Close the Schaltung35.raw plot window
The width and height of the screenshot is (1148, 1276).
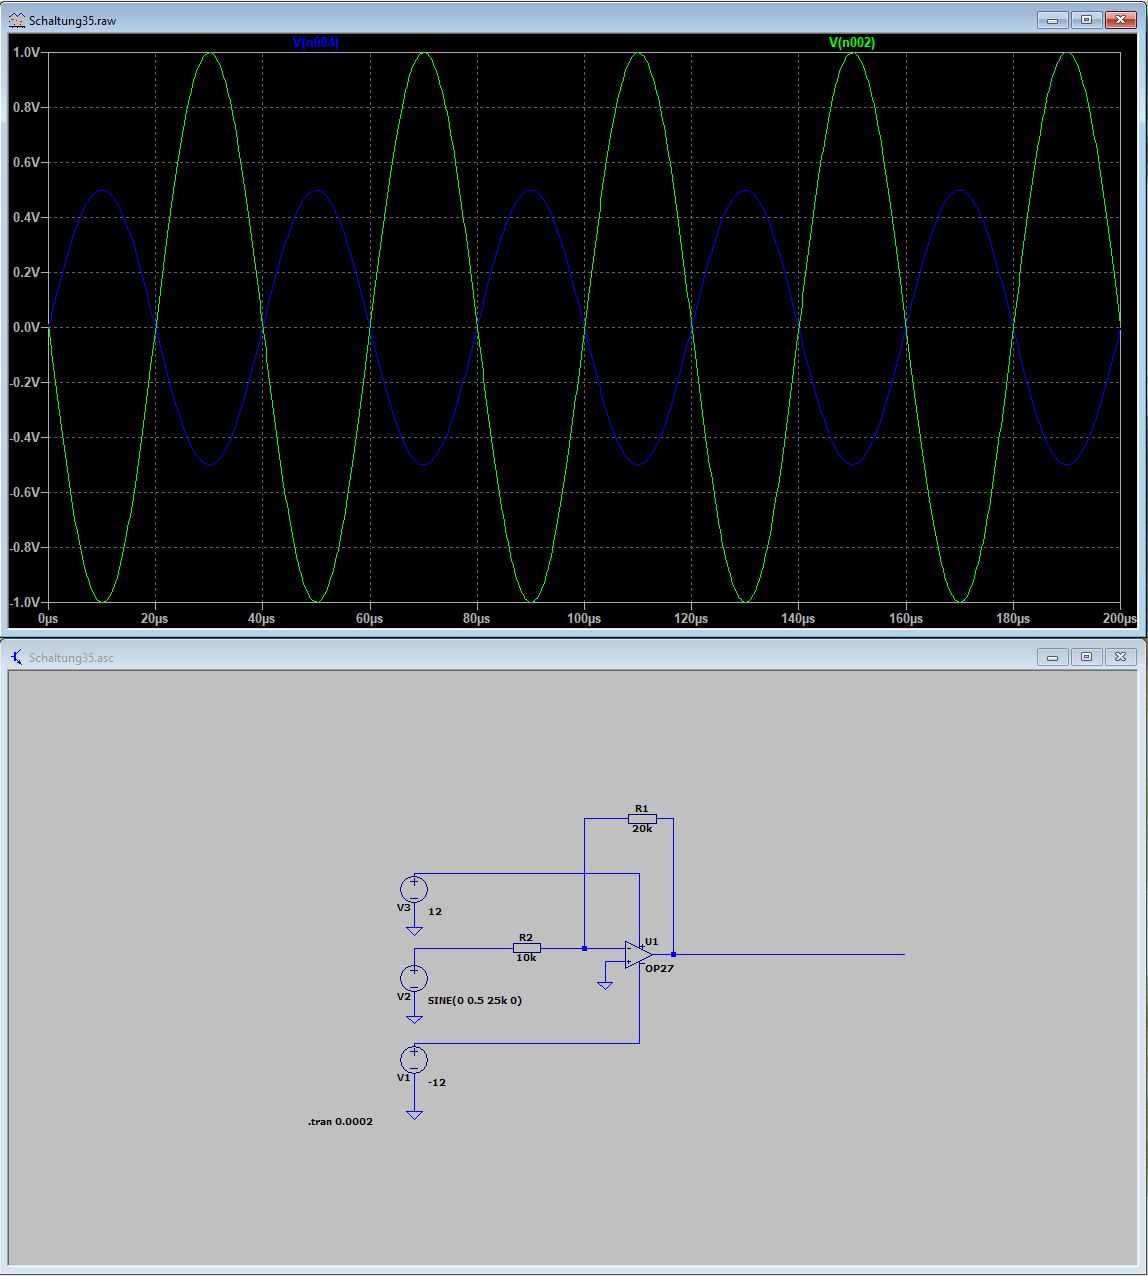(x=1120, y=20)
